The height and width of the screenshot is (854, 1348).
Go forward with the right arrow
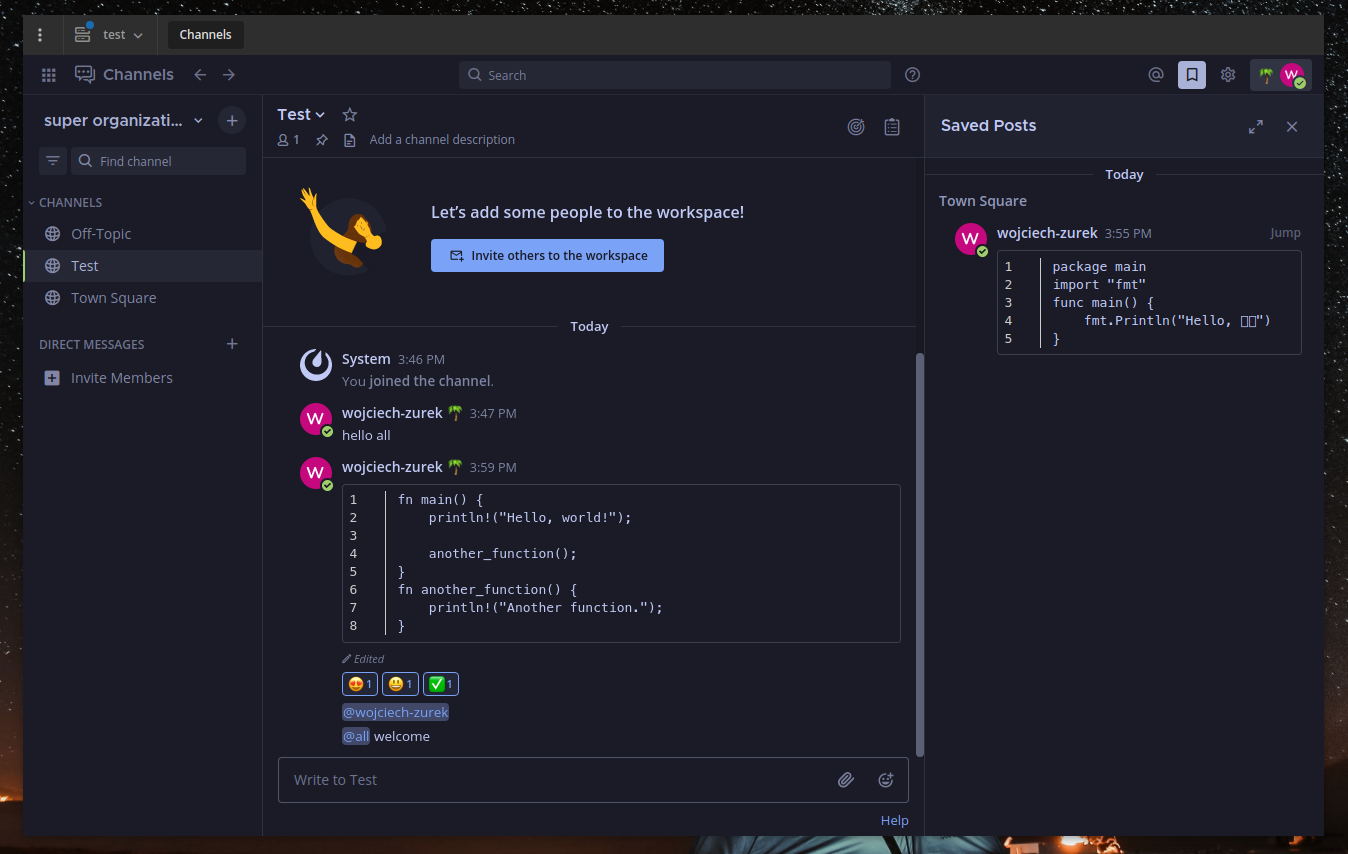tap(229, 75)
